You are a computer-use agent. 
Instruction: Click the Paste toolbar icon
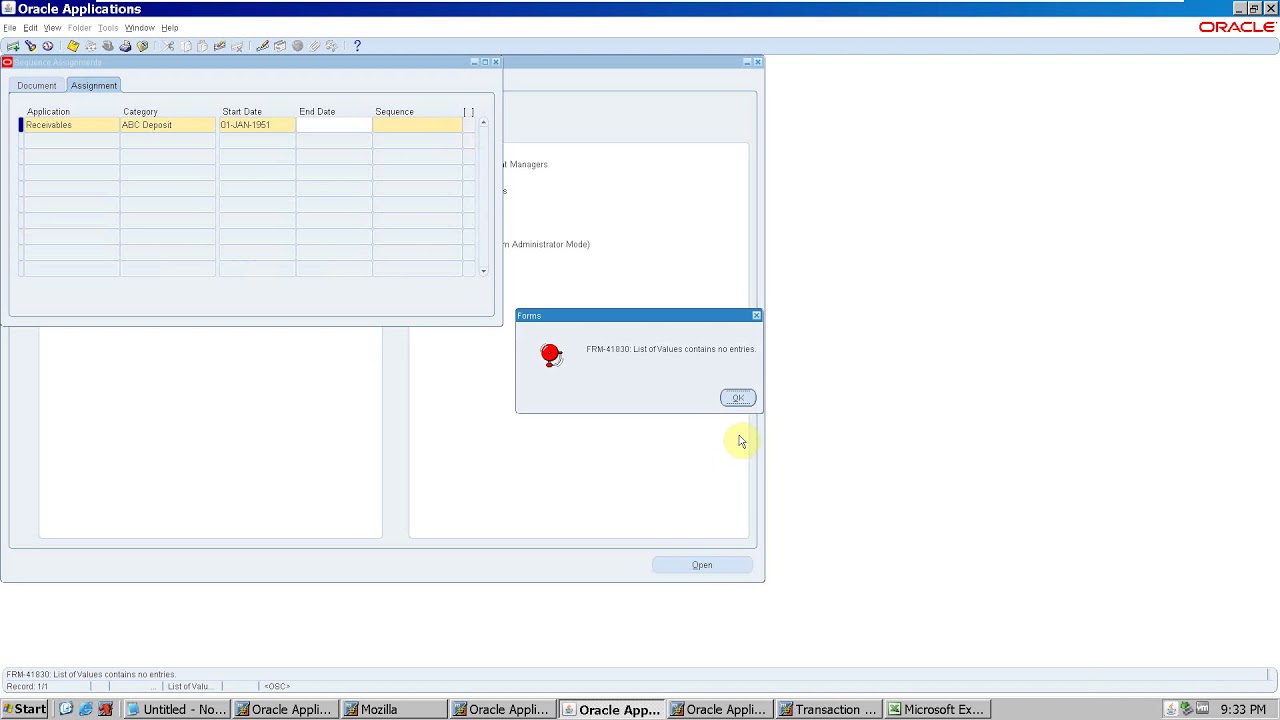coord(202,46)
